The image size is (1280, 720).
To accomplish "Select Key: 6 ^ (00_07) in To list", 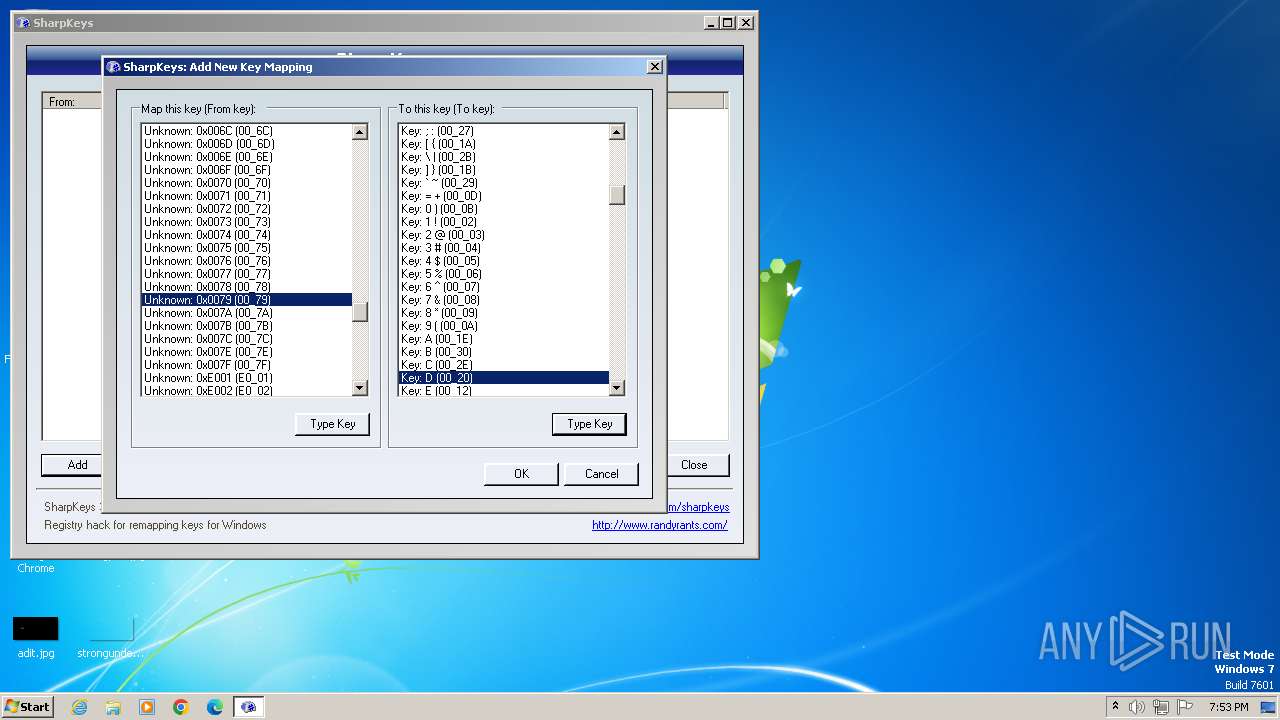I will 503,287.
